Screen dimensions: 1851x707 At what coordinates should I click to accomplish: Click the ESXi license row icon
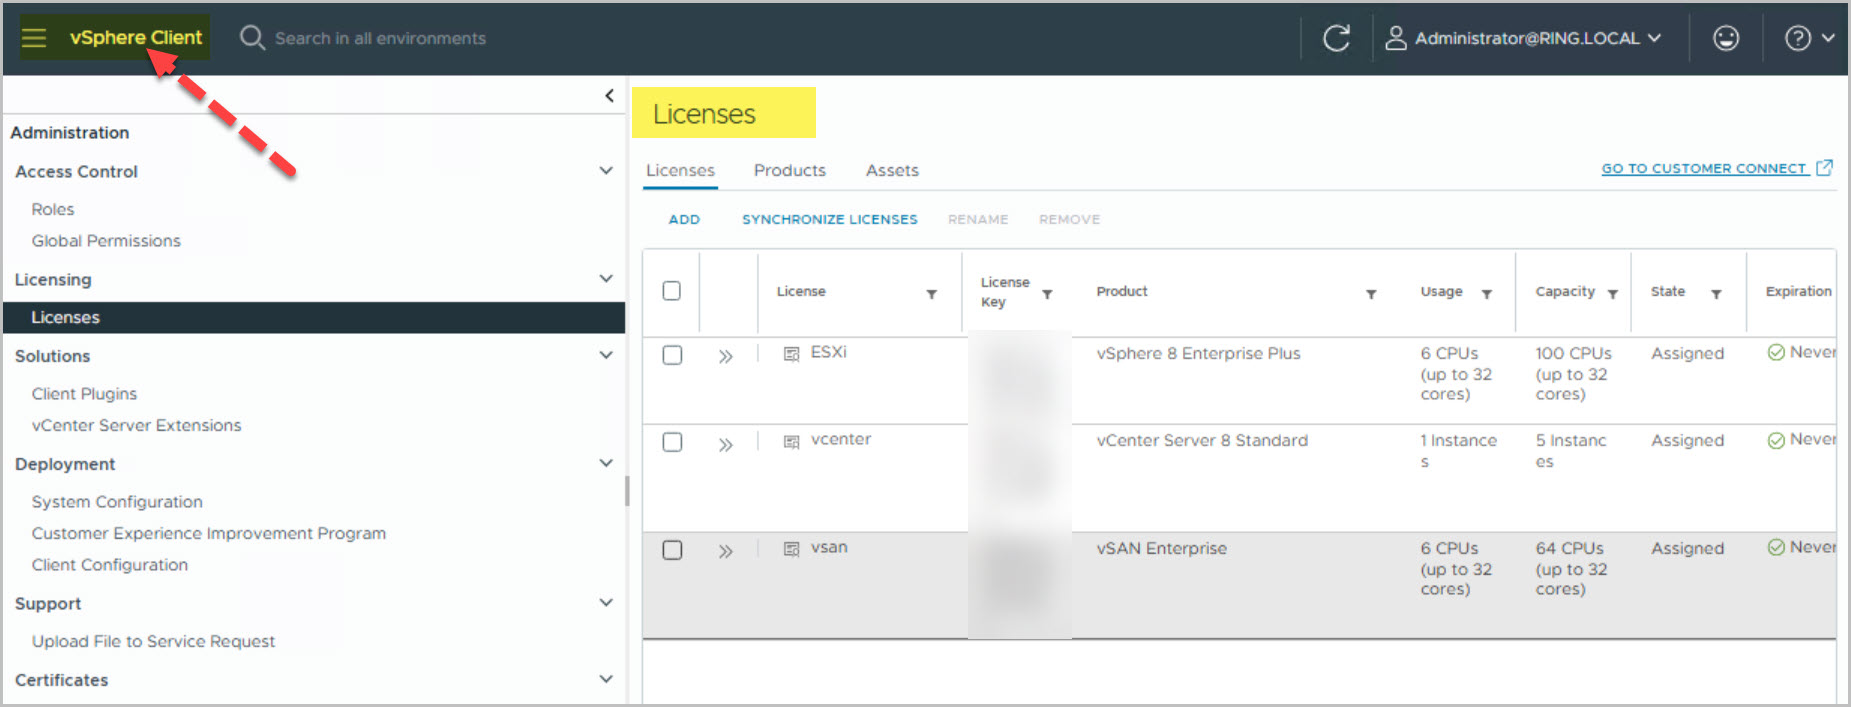coord(791,354)
